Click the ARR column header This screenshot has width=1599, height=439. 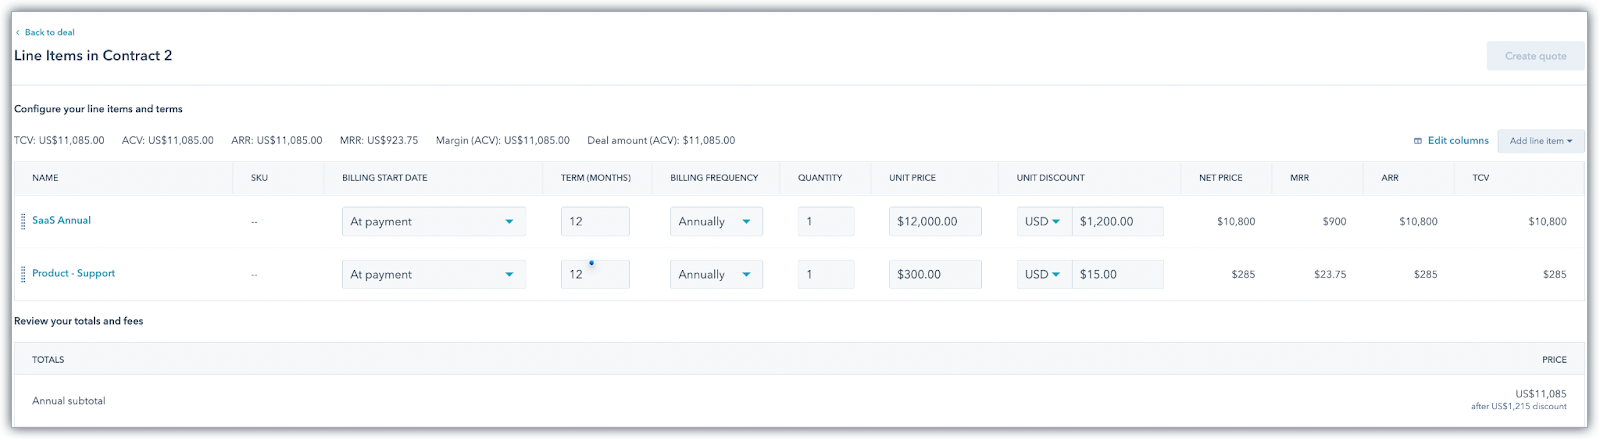[x=1390, y=178]
